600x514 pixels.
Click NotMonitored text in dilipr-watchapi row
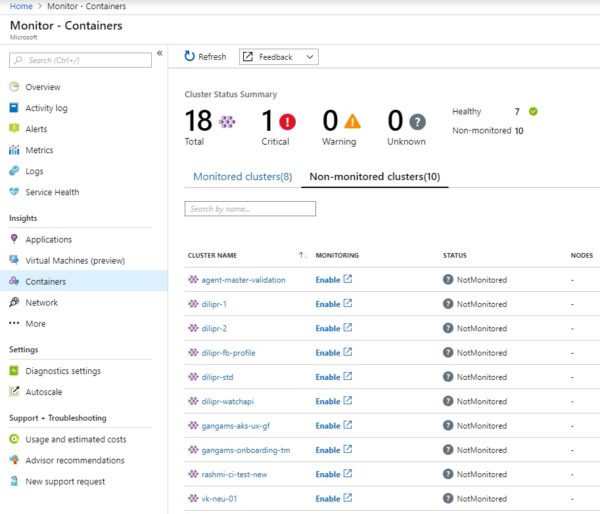click(482, 401)
